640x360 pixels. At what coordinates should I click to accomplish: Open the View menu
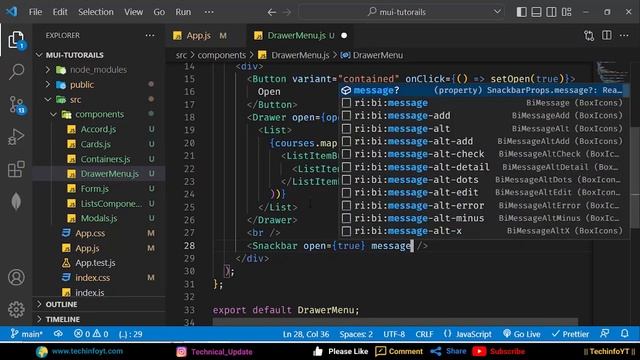[133, 12]
